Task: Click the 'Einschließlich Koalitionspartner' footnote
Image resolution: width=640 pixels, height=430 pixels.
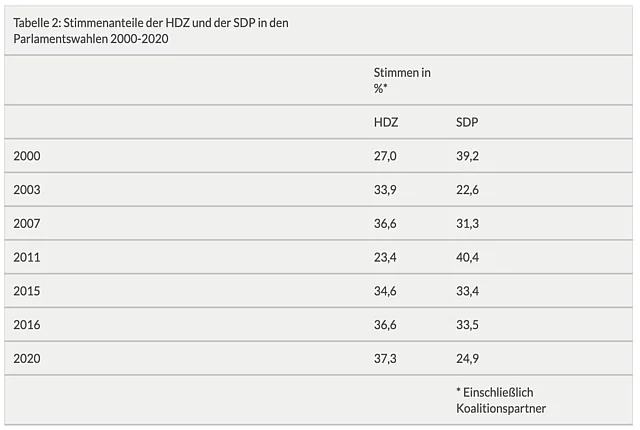Action: pyautogui.click(x=500, y=400)
